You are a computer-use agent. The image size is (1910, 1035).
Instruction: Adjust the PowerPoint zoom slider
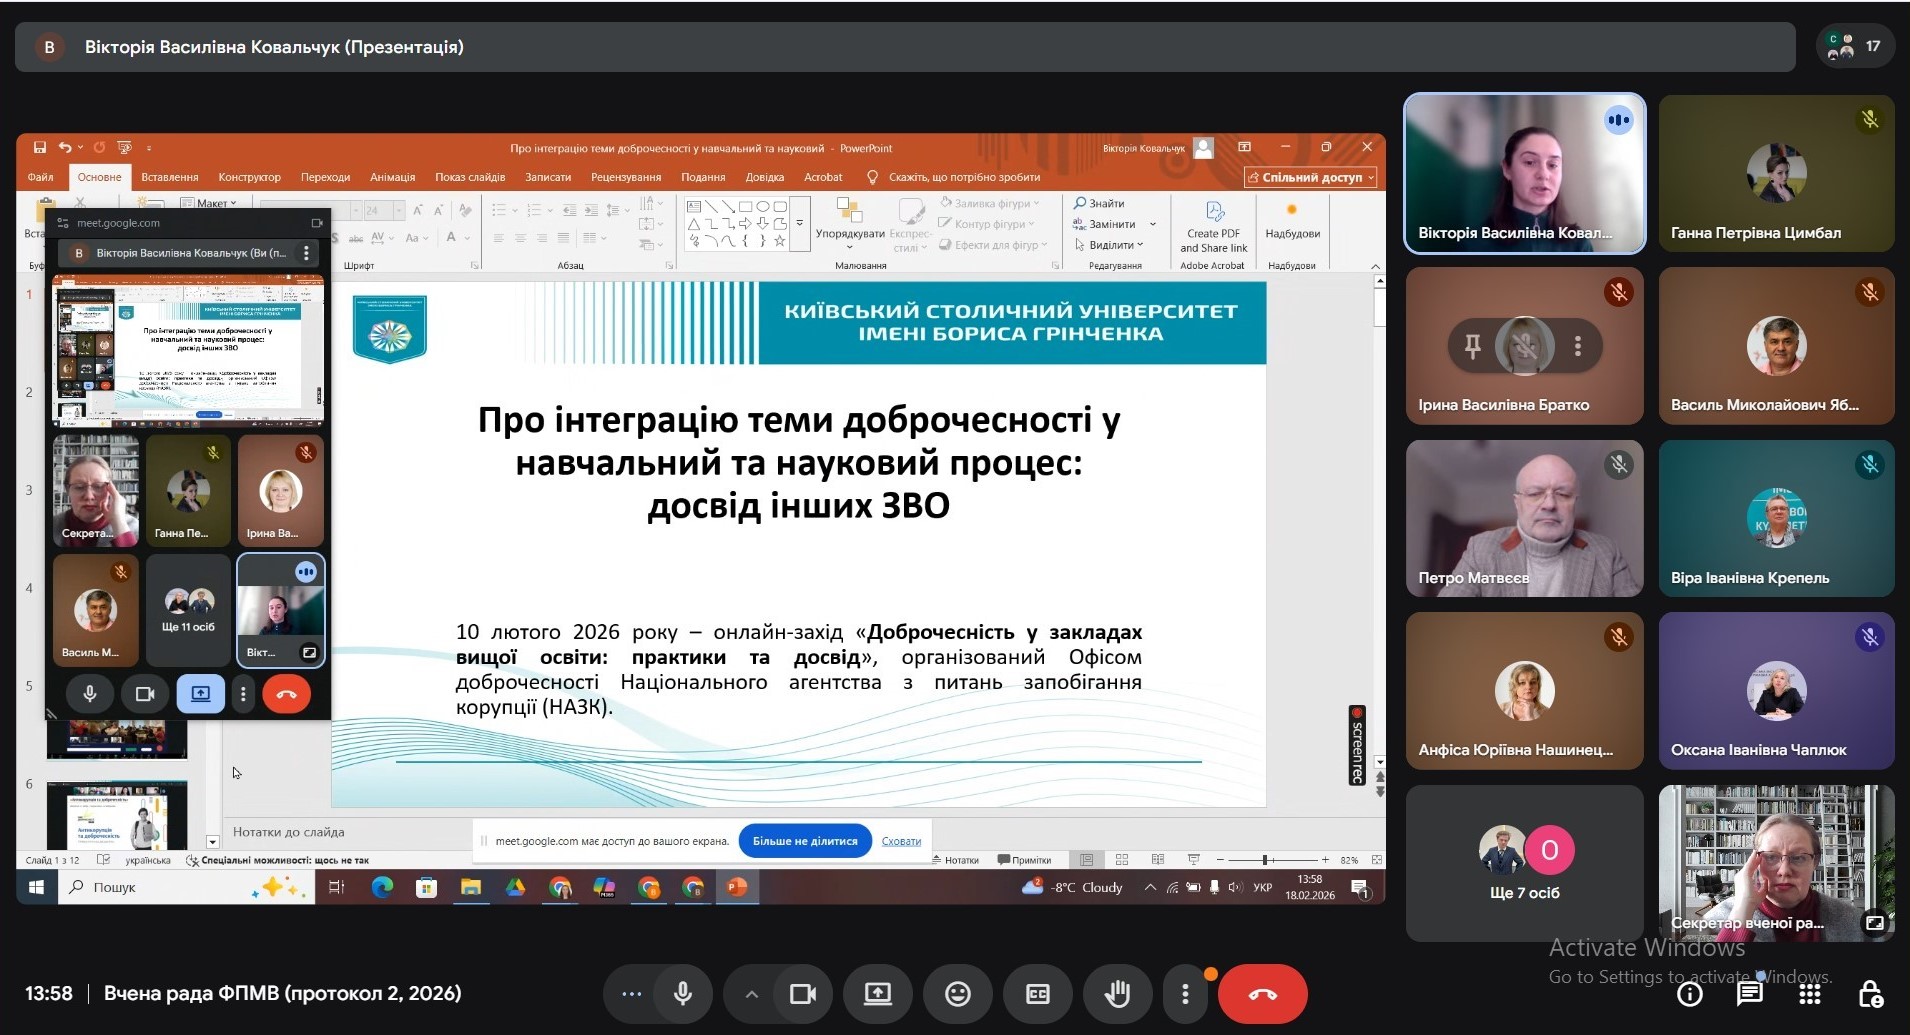coord(1266,860)
